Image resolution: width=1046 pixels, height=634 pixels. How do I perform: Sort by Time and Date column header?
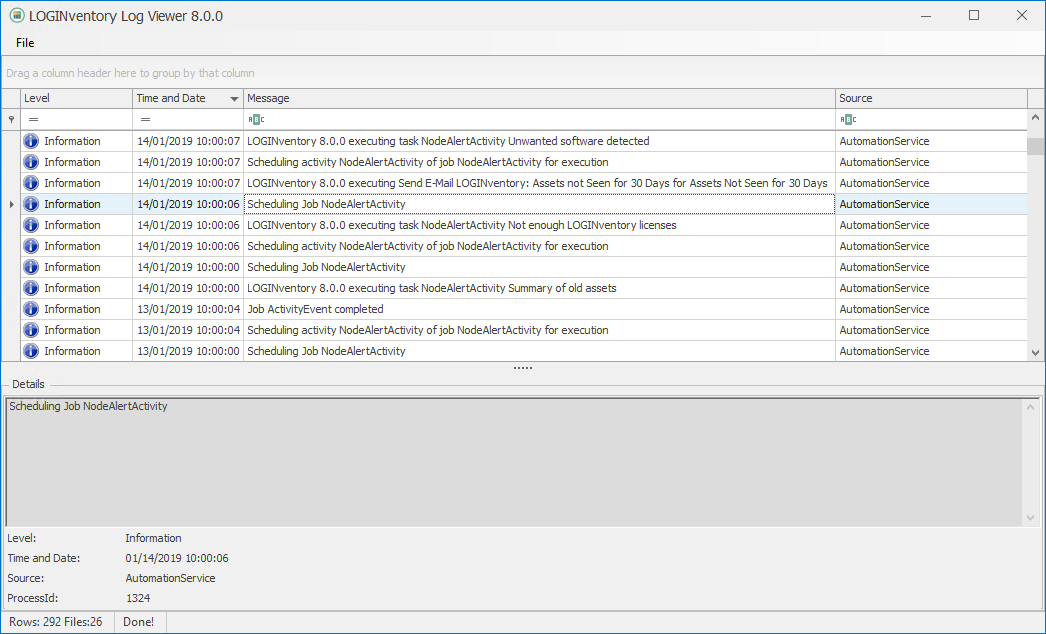pos(187,98)
